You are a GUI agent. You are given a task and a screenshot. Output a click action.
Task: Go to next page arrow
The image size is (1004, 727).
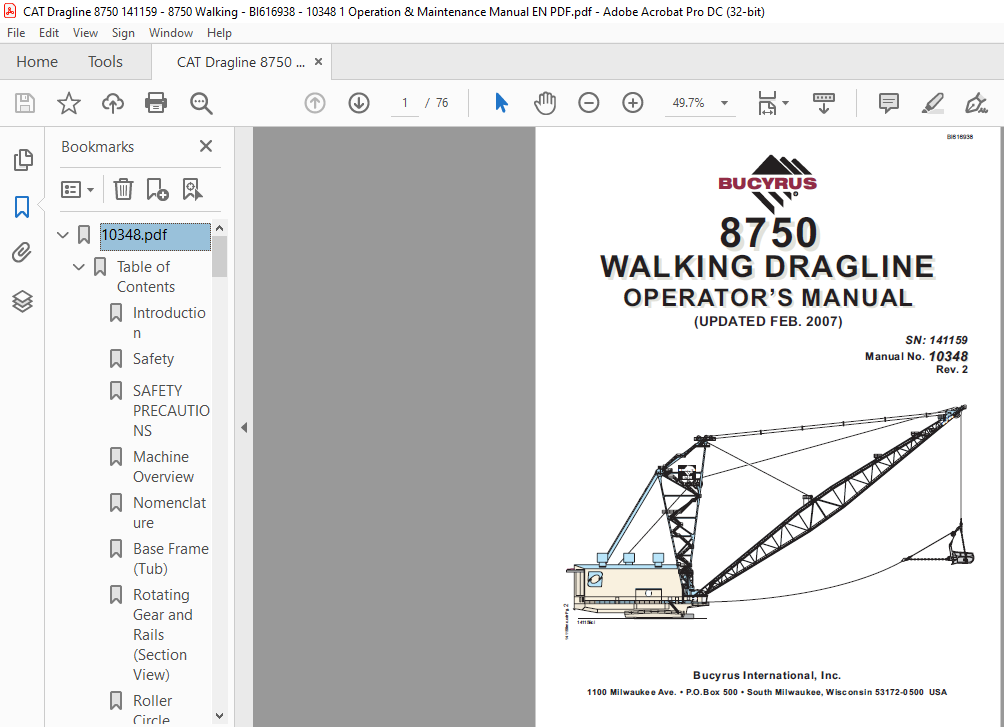tap(359, 102)
